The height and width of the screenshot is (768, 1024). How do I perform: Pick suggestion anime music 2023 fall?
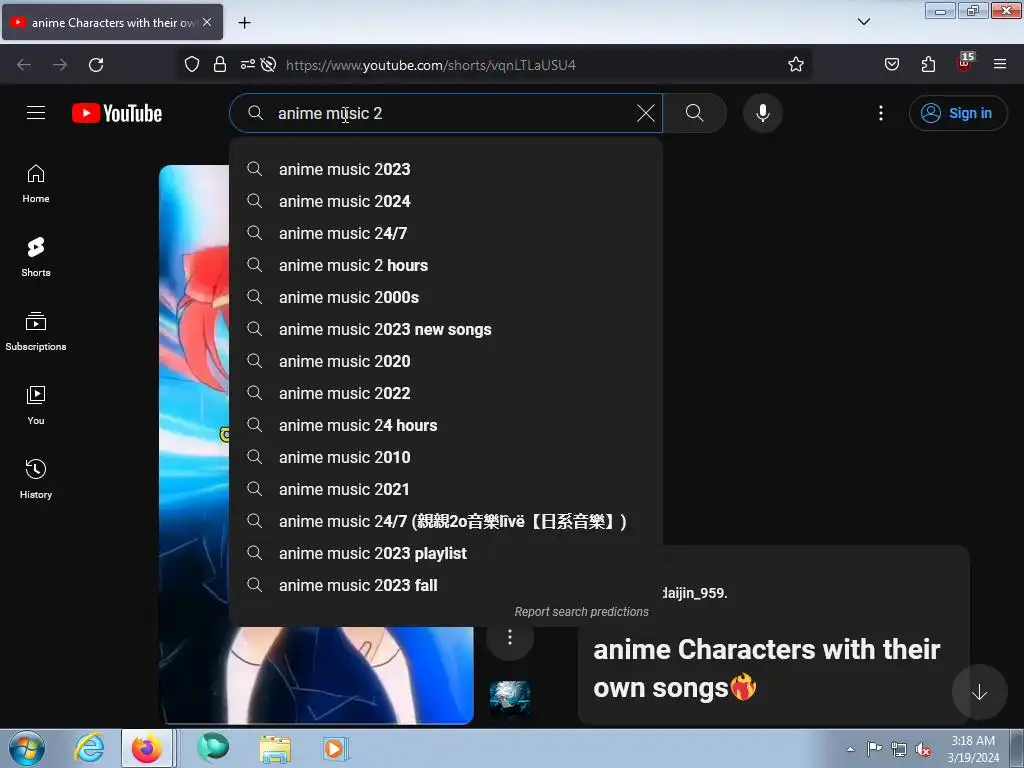click(x=445, y=585)
